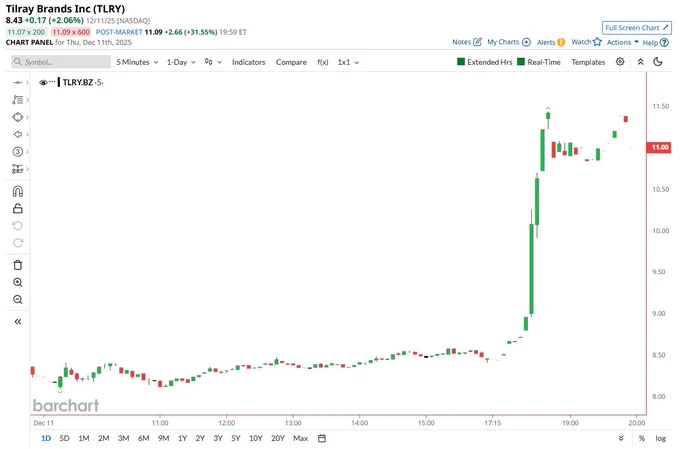
Task: Select the 2M range tab
Action: pos(103,438)
